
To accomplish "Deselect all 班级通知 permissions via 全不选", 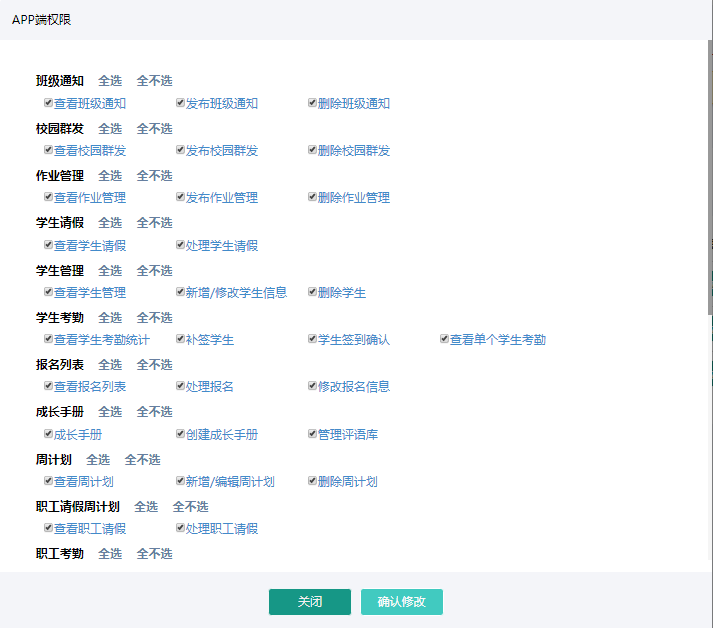I will pos(155,81).
